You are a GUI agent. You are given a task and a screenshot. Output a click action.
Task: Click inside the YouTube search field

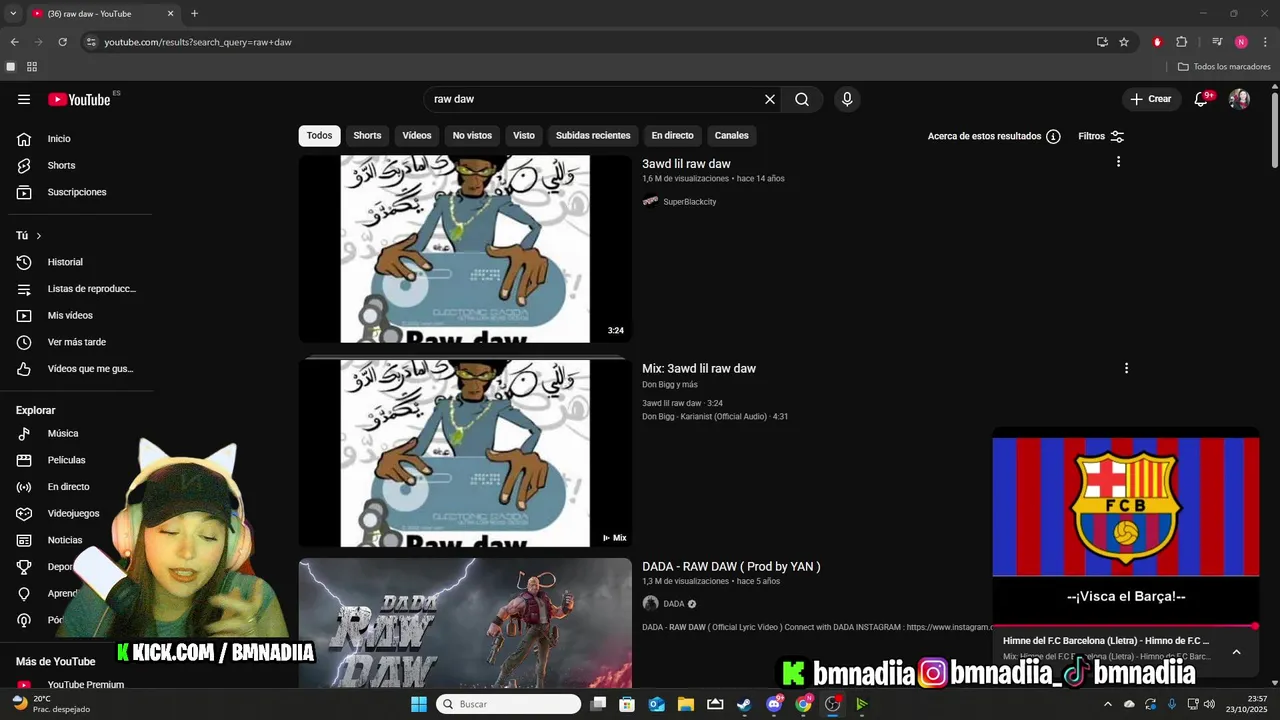point(595,99)
